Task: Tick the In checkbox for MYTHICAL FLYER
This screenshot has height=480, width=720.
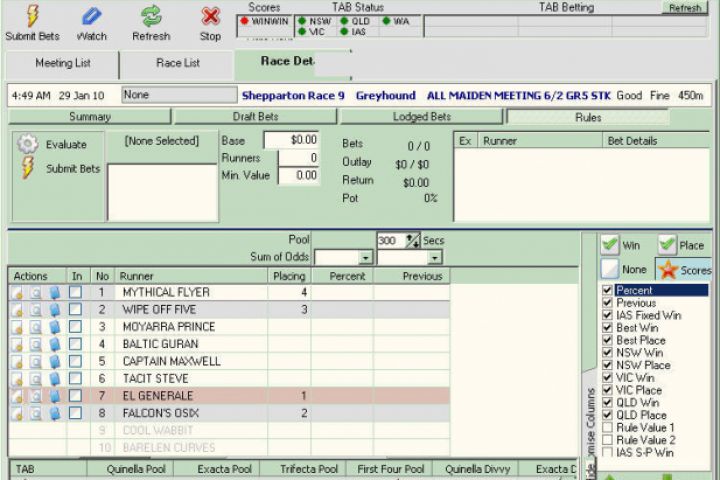Action: pos(75,292)
